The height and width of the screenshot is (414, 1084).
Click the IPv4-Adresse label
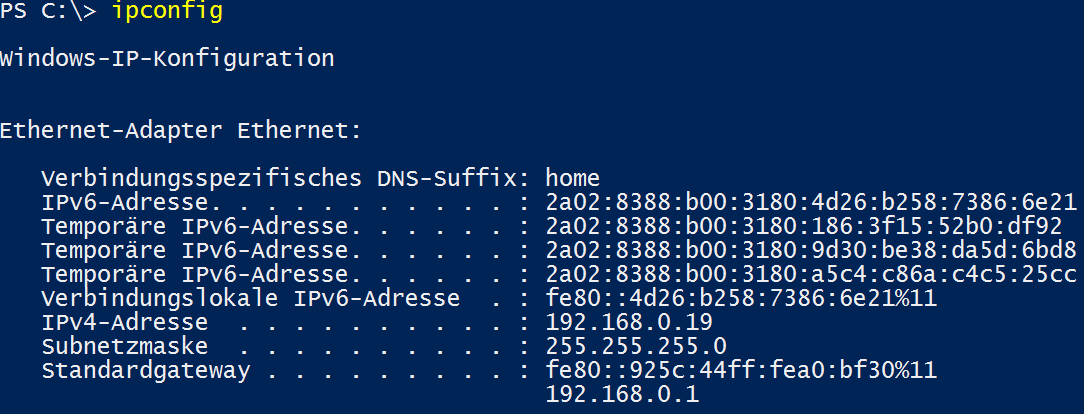(124, 323)
